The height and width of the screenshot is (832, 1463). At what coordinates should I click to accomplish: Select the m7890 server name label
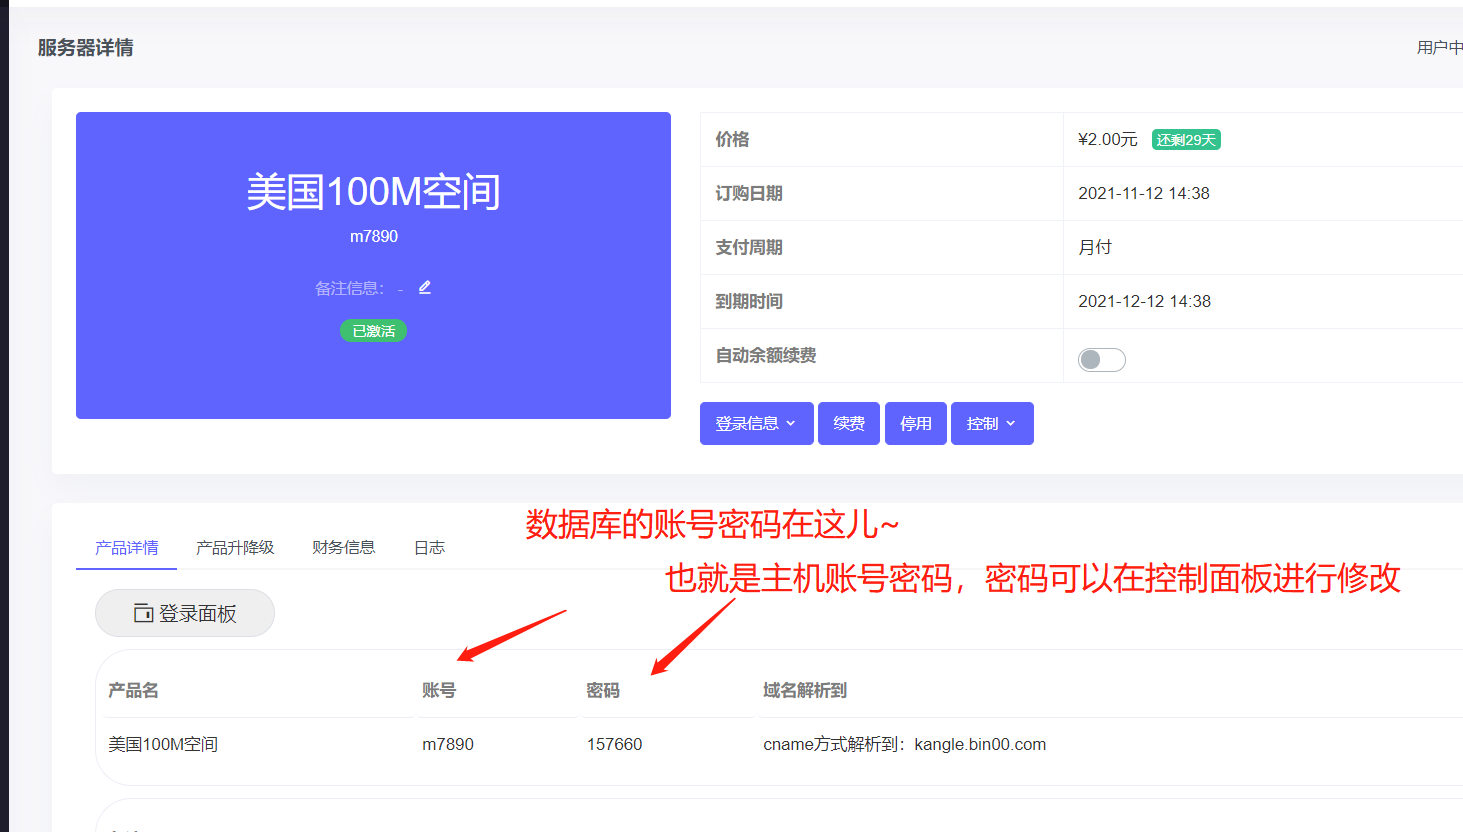tap(373, 236)
